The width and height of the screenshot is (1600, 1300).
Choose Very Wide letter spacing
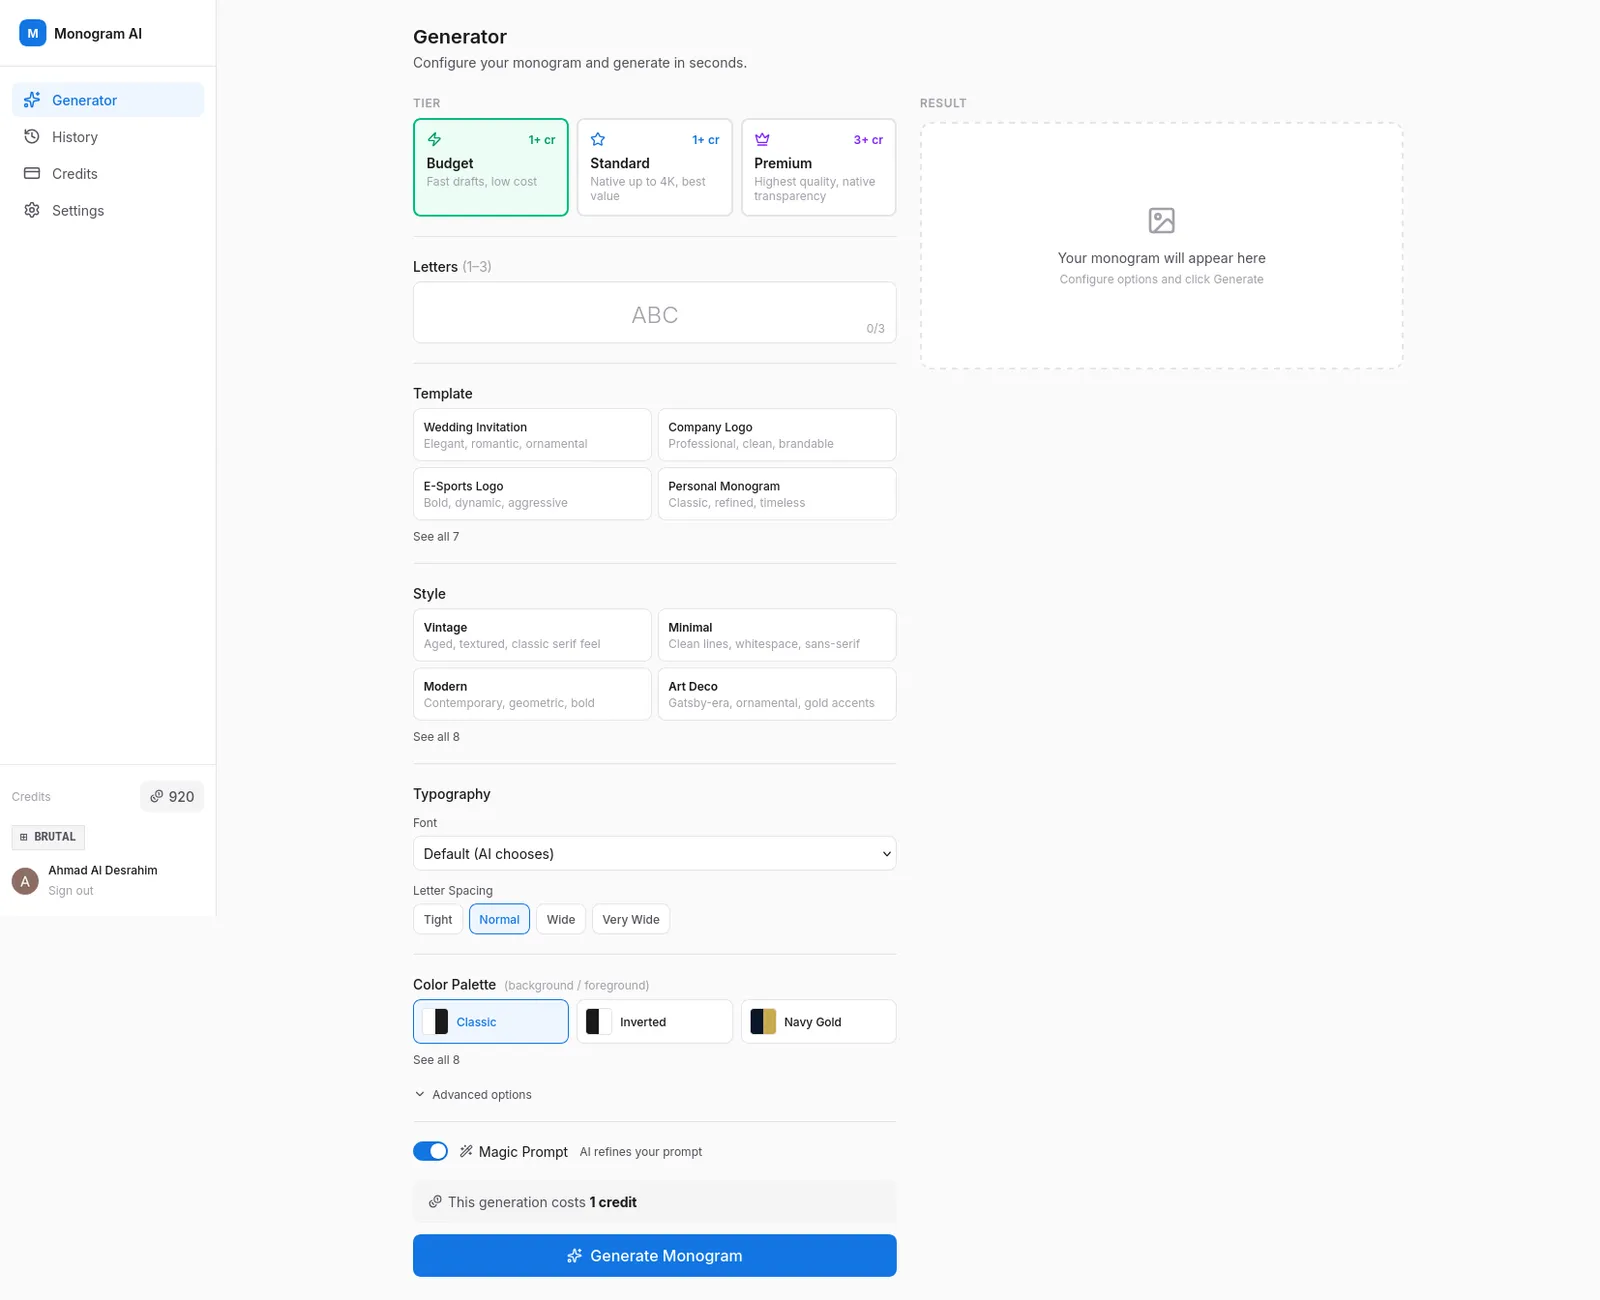coord(631,919)
